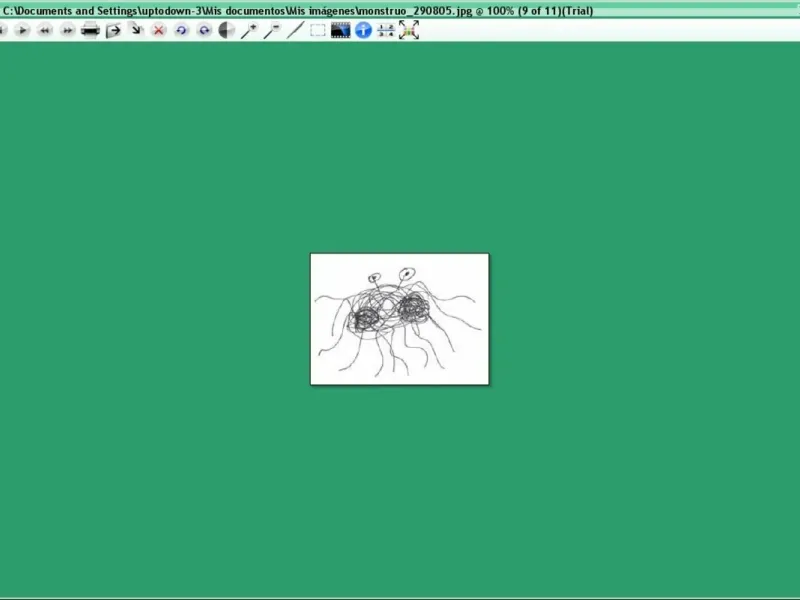The width and height of the screenshot is (800, 600).
Task: Click the copy-to icon with the diagonal arrow
Action: point(136,30)
